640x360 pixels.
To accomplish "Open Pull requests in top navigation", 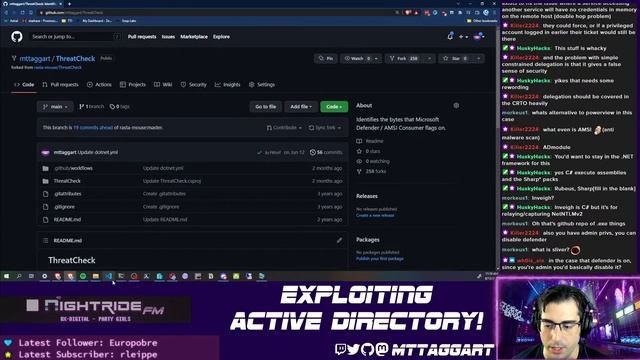I will click(142, 37).
